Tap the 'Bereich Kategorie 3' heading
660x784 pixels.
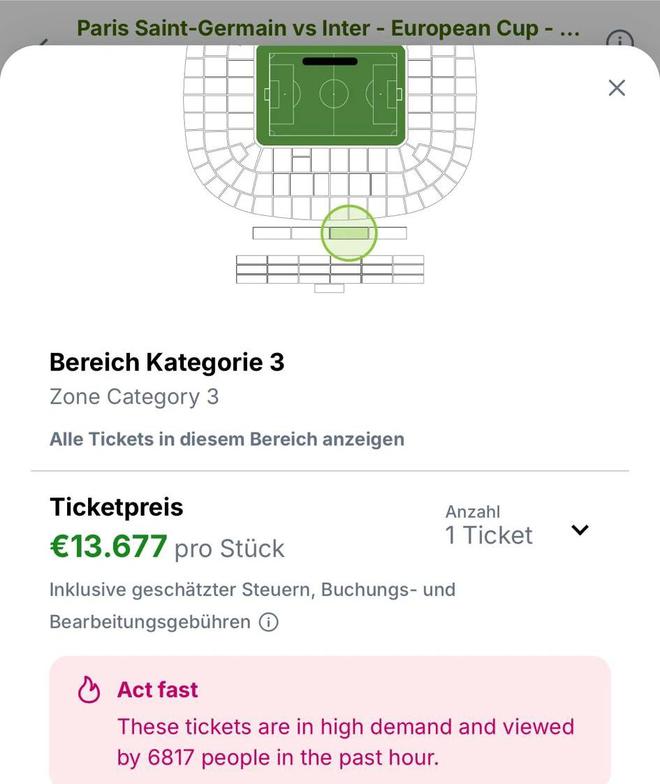pos(167,362)
